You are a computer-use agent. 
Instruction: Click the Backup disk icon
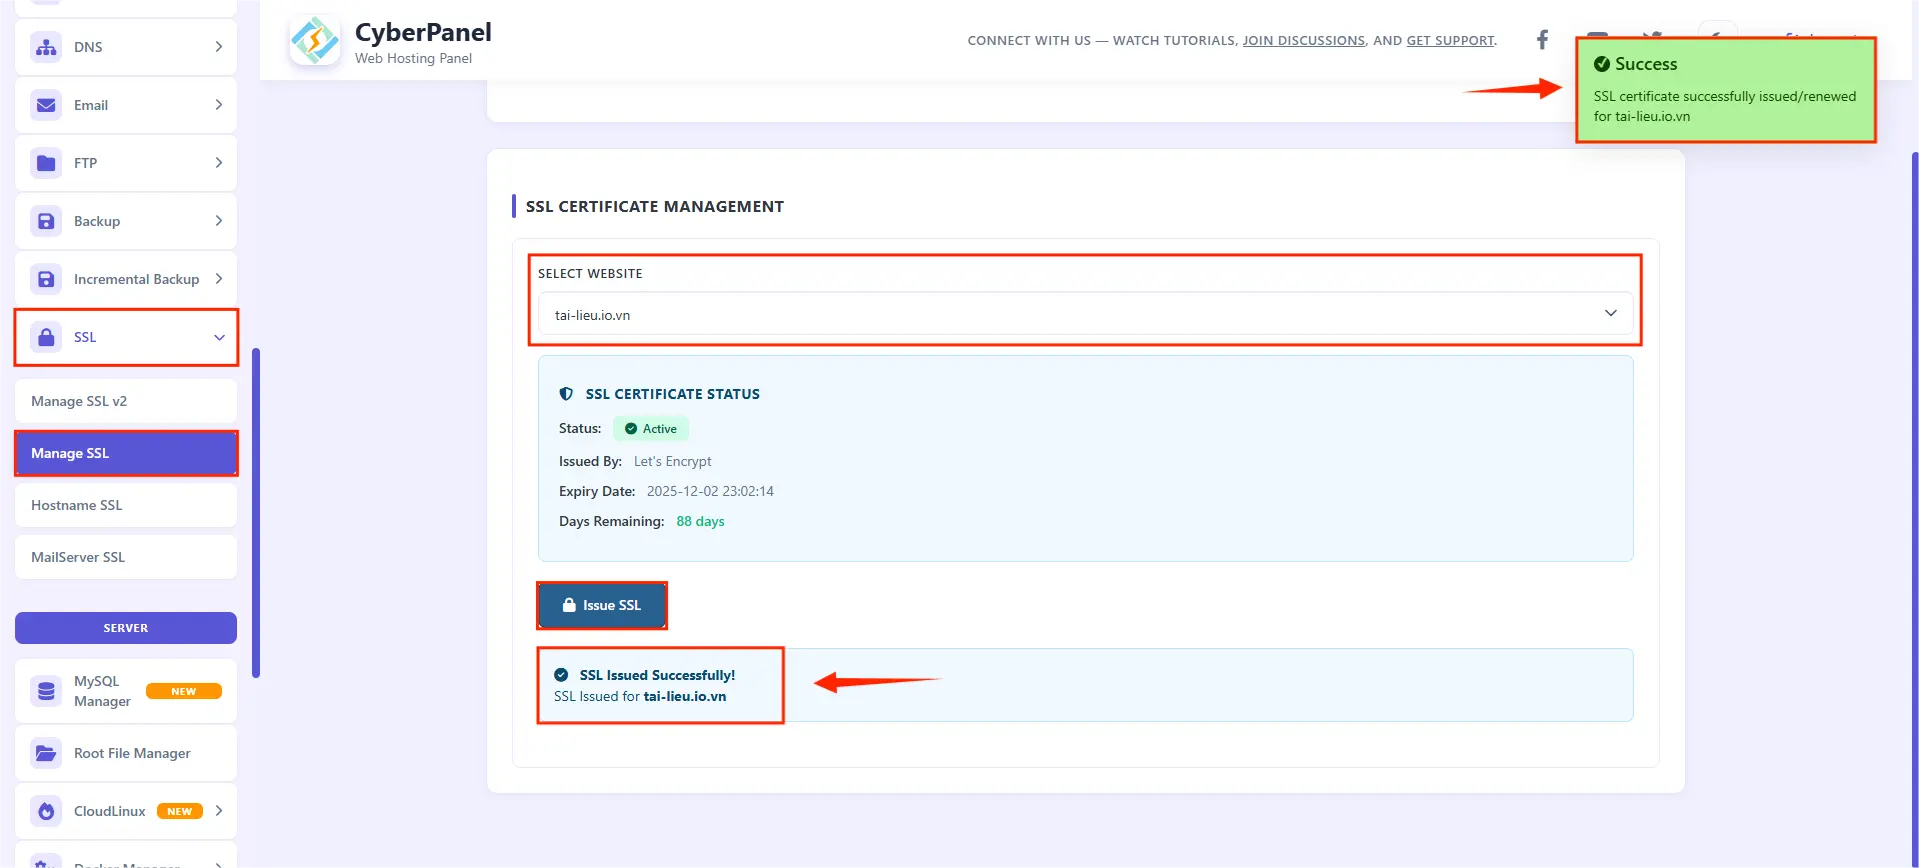(x=46, y=221)
